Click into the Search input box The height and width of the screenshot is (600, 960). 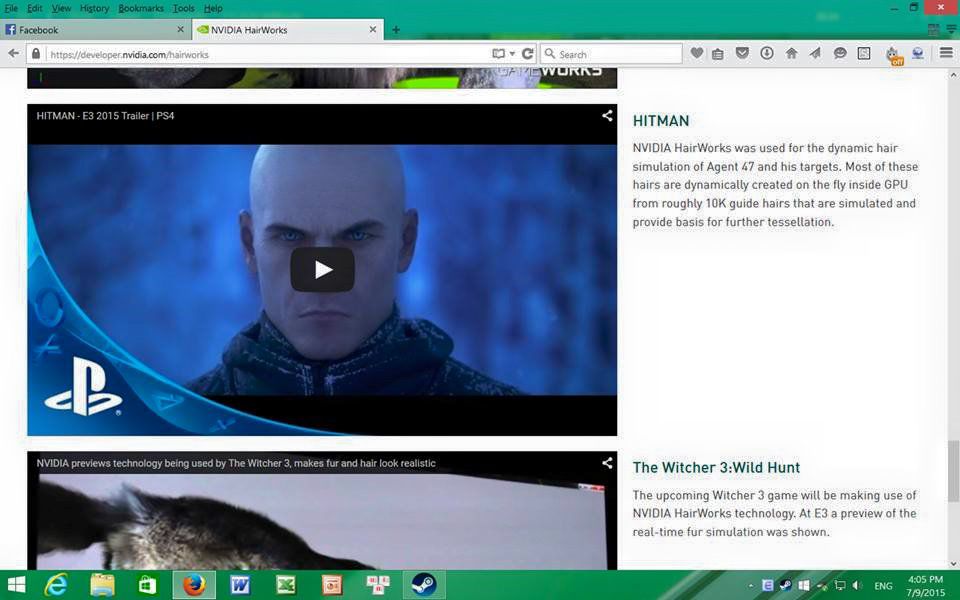[615, 54]
